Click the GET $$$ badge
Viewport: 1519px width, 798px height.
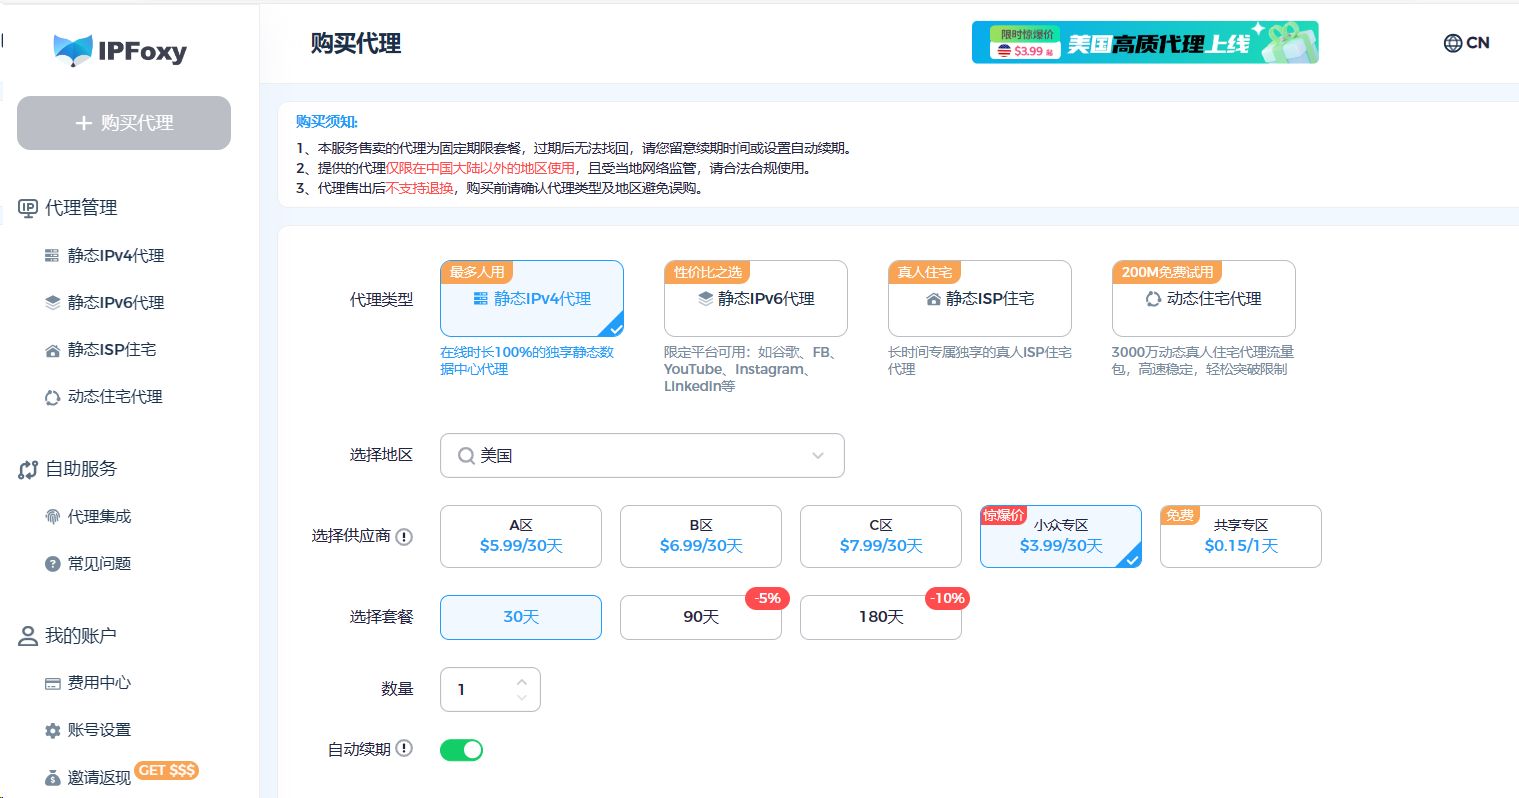pyautogui.click(x=167, y=770)
